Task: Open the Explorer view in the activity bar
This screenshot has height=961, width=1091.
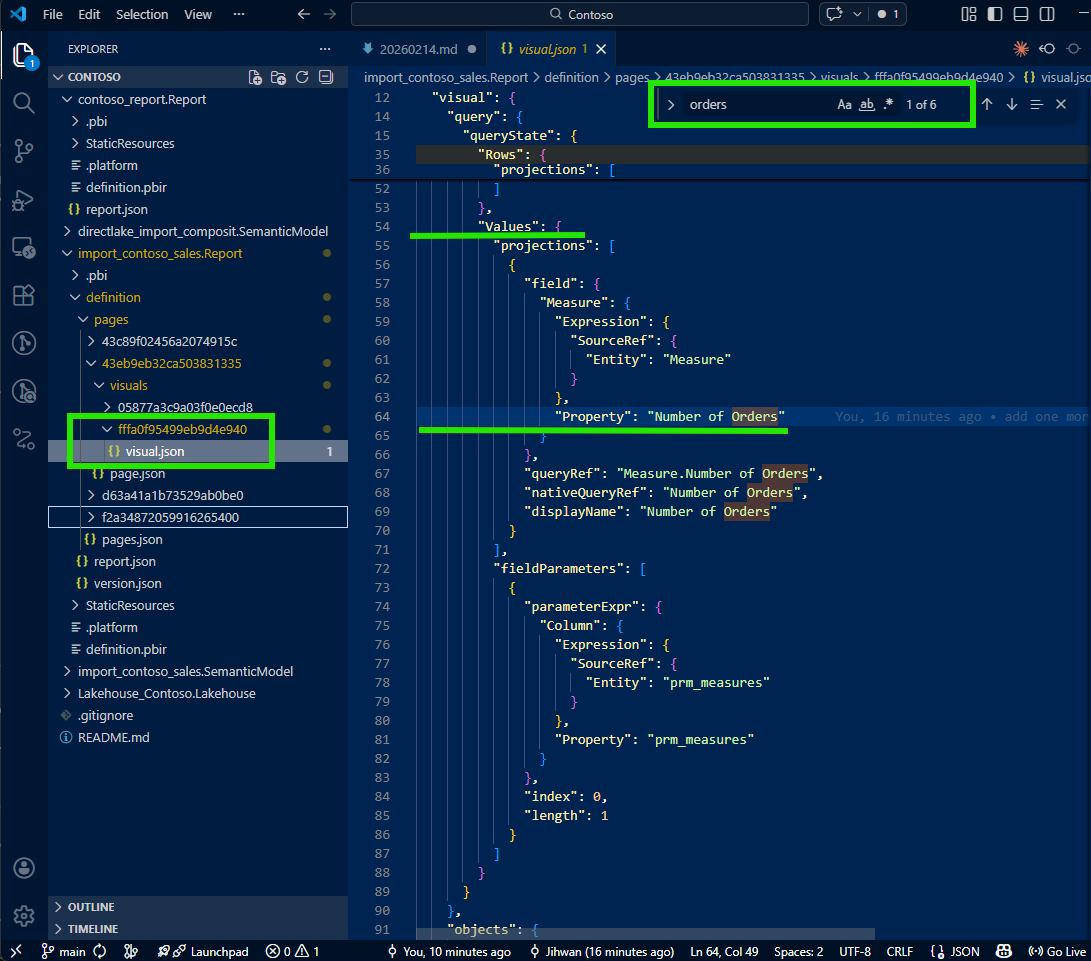Action: tap(24, 56)
